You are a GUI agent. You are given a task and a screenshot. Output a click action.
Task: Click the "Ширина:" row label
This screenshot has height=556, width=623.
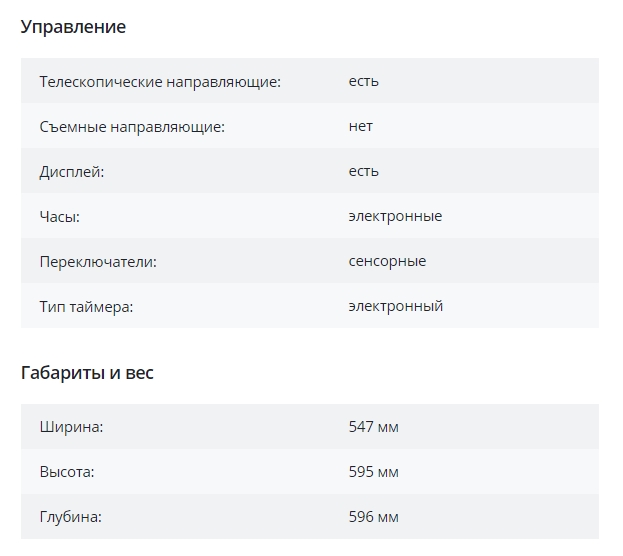click(x=71, y=428)
